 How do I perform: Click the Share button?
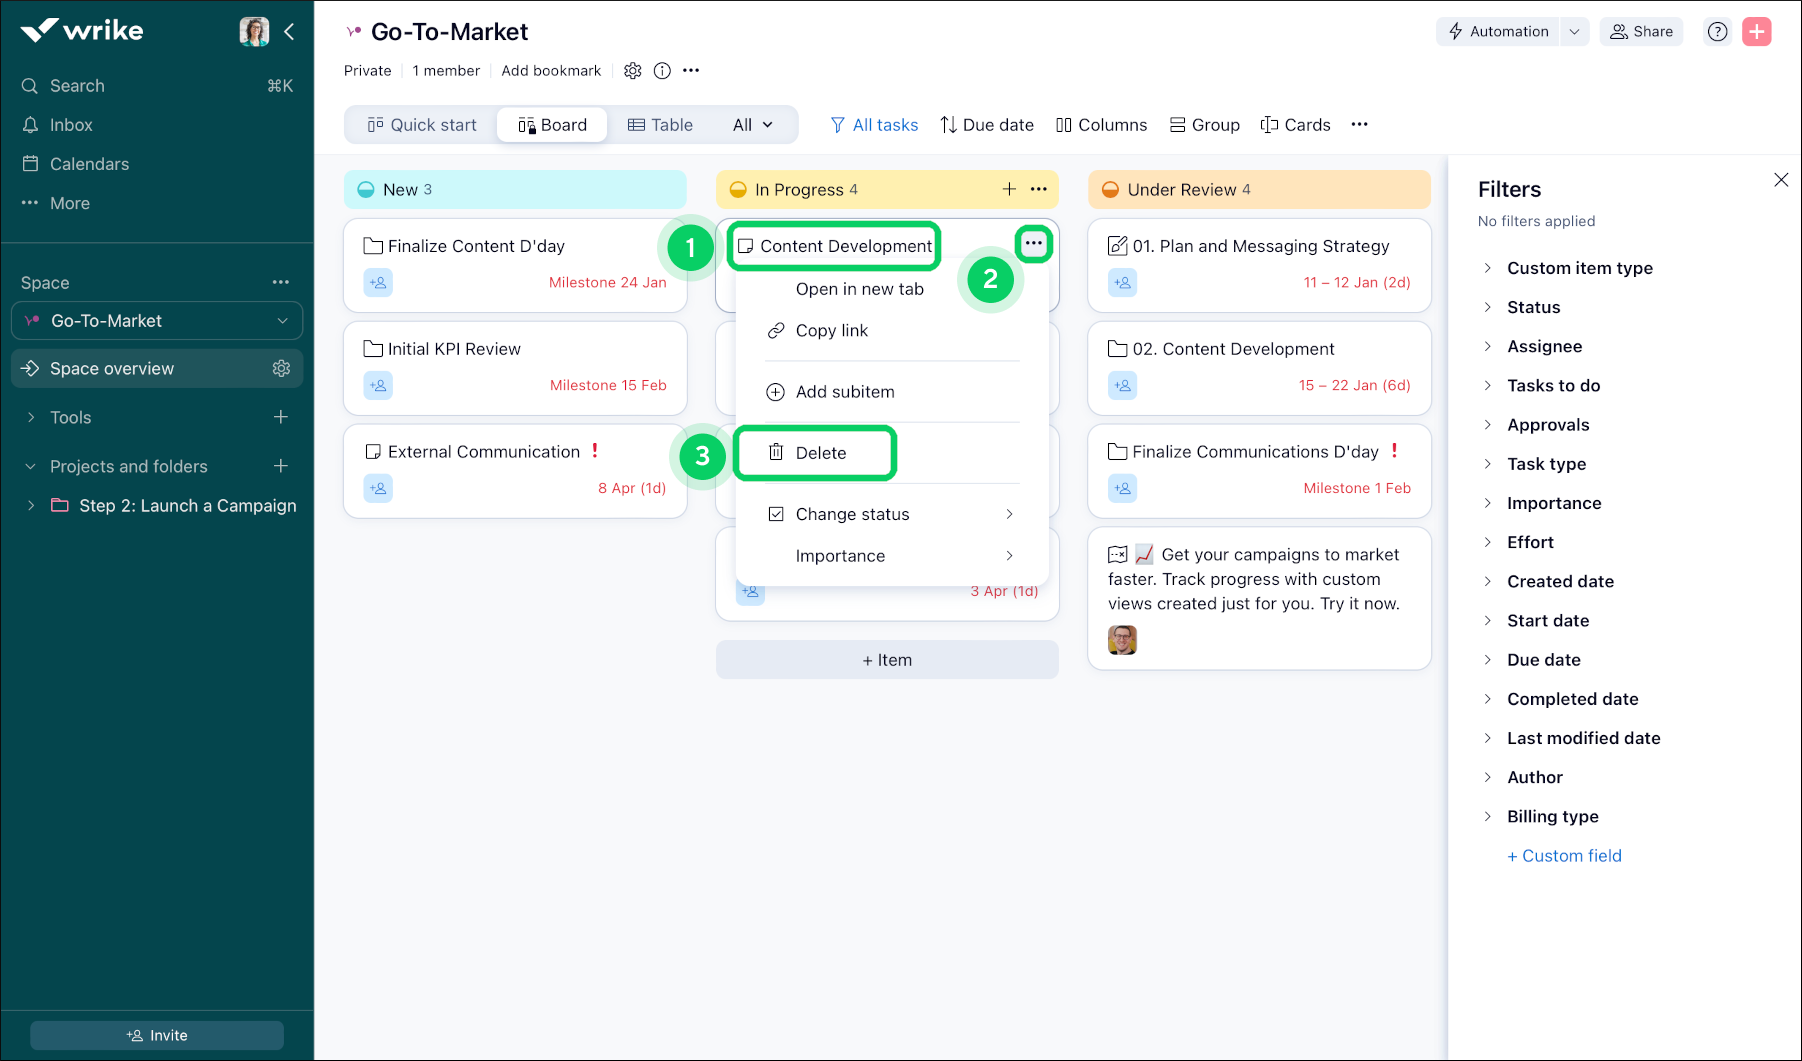click(1641, 32)
